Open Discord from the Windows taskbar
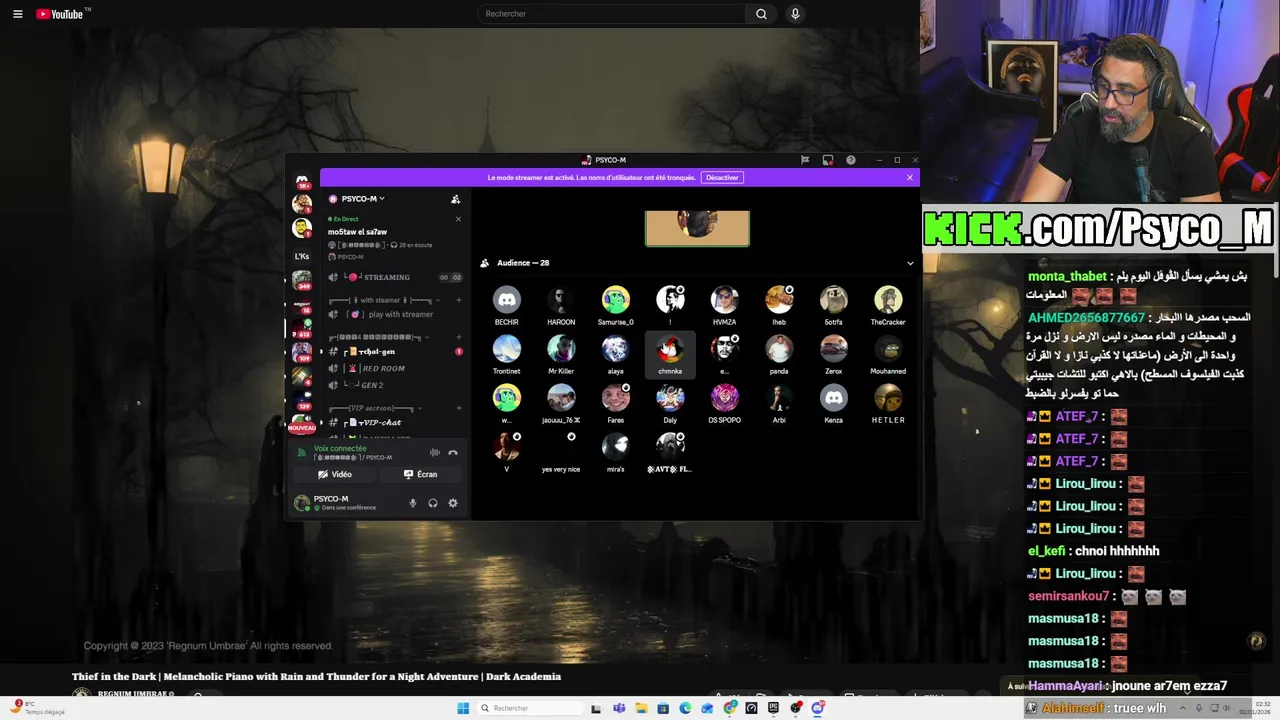This screenshot has height=720, width=1280. pos(818,708)
